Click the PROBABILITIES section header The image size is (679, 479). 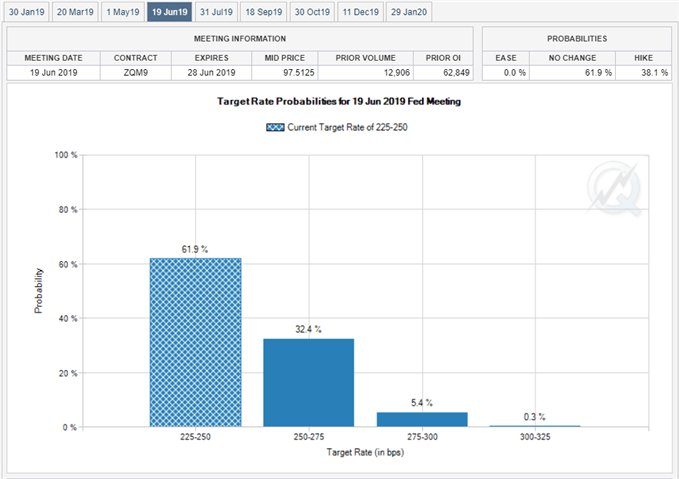(x=577, y=39)
